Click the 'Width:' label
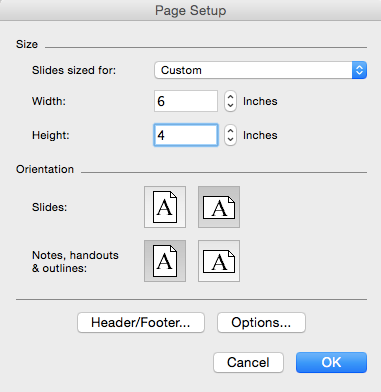This screenshot has width=381, height=392. (x=49, y=101)
